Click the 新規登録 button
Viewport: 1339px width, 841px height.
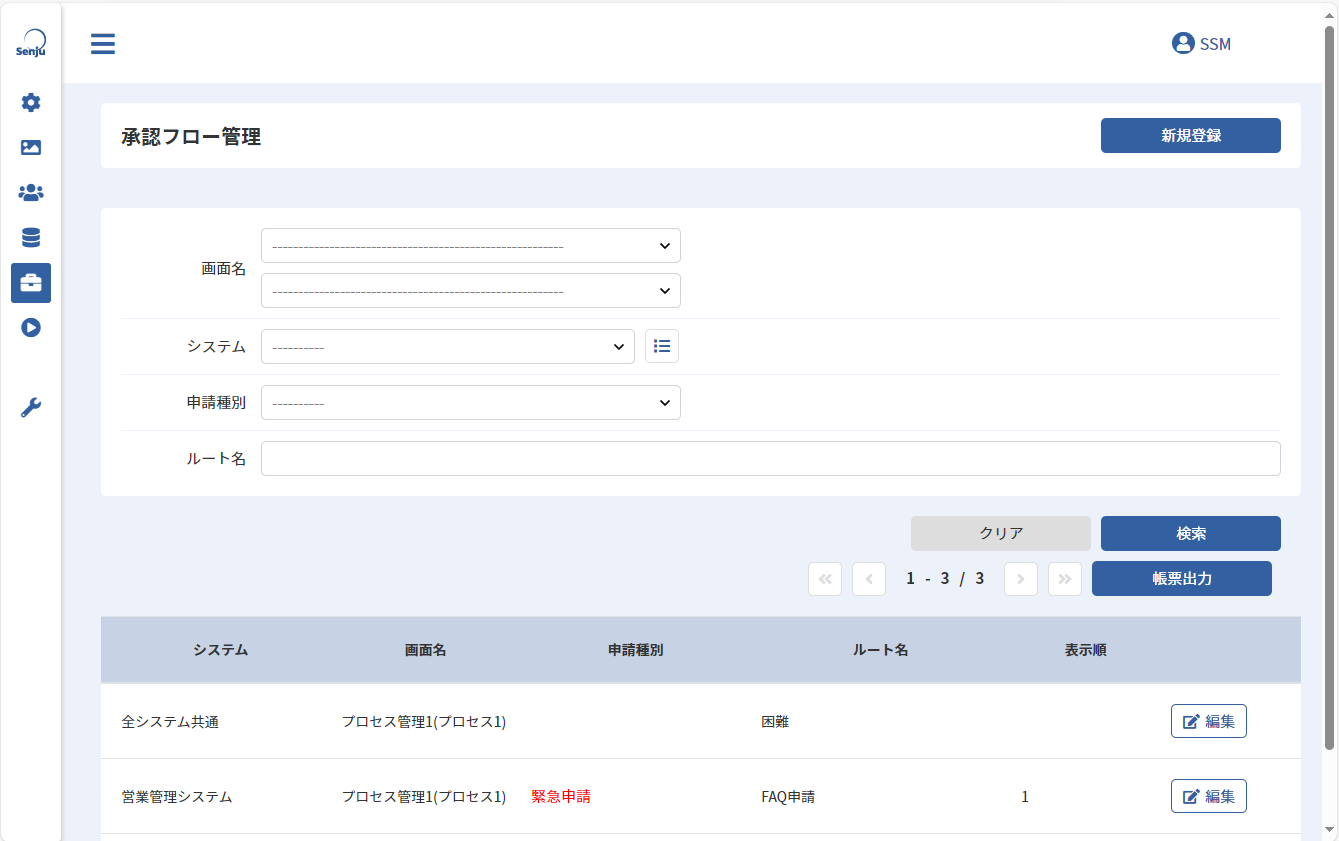pos(1191,136)
